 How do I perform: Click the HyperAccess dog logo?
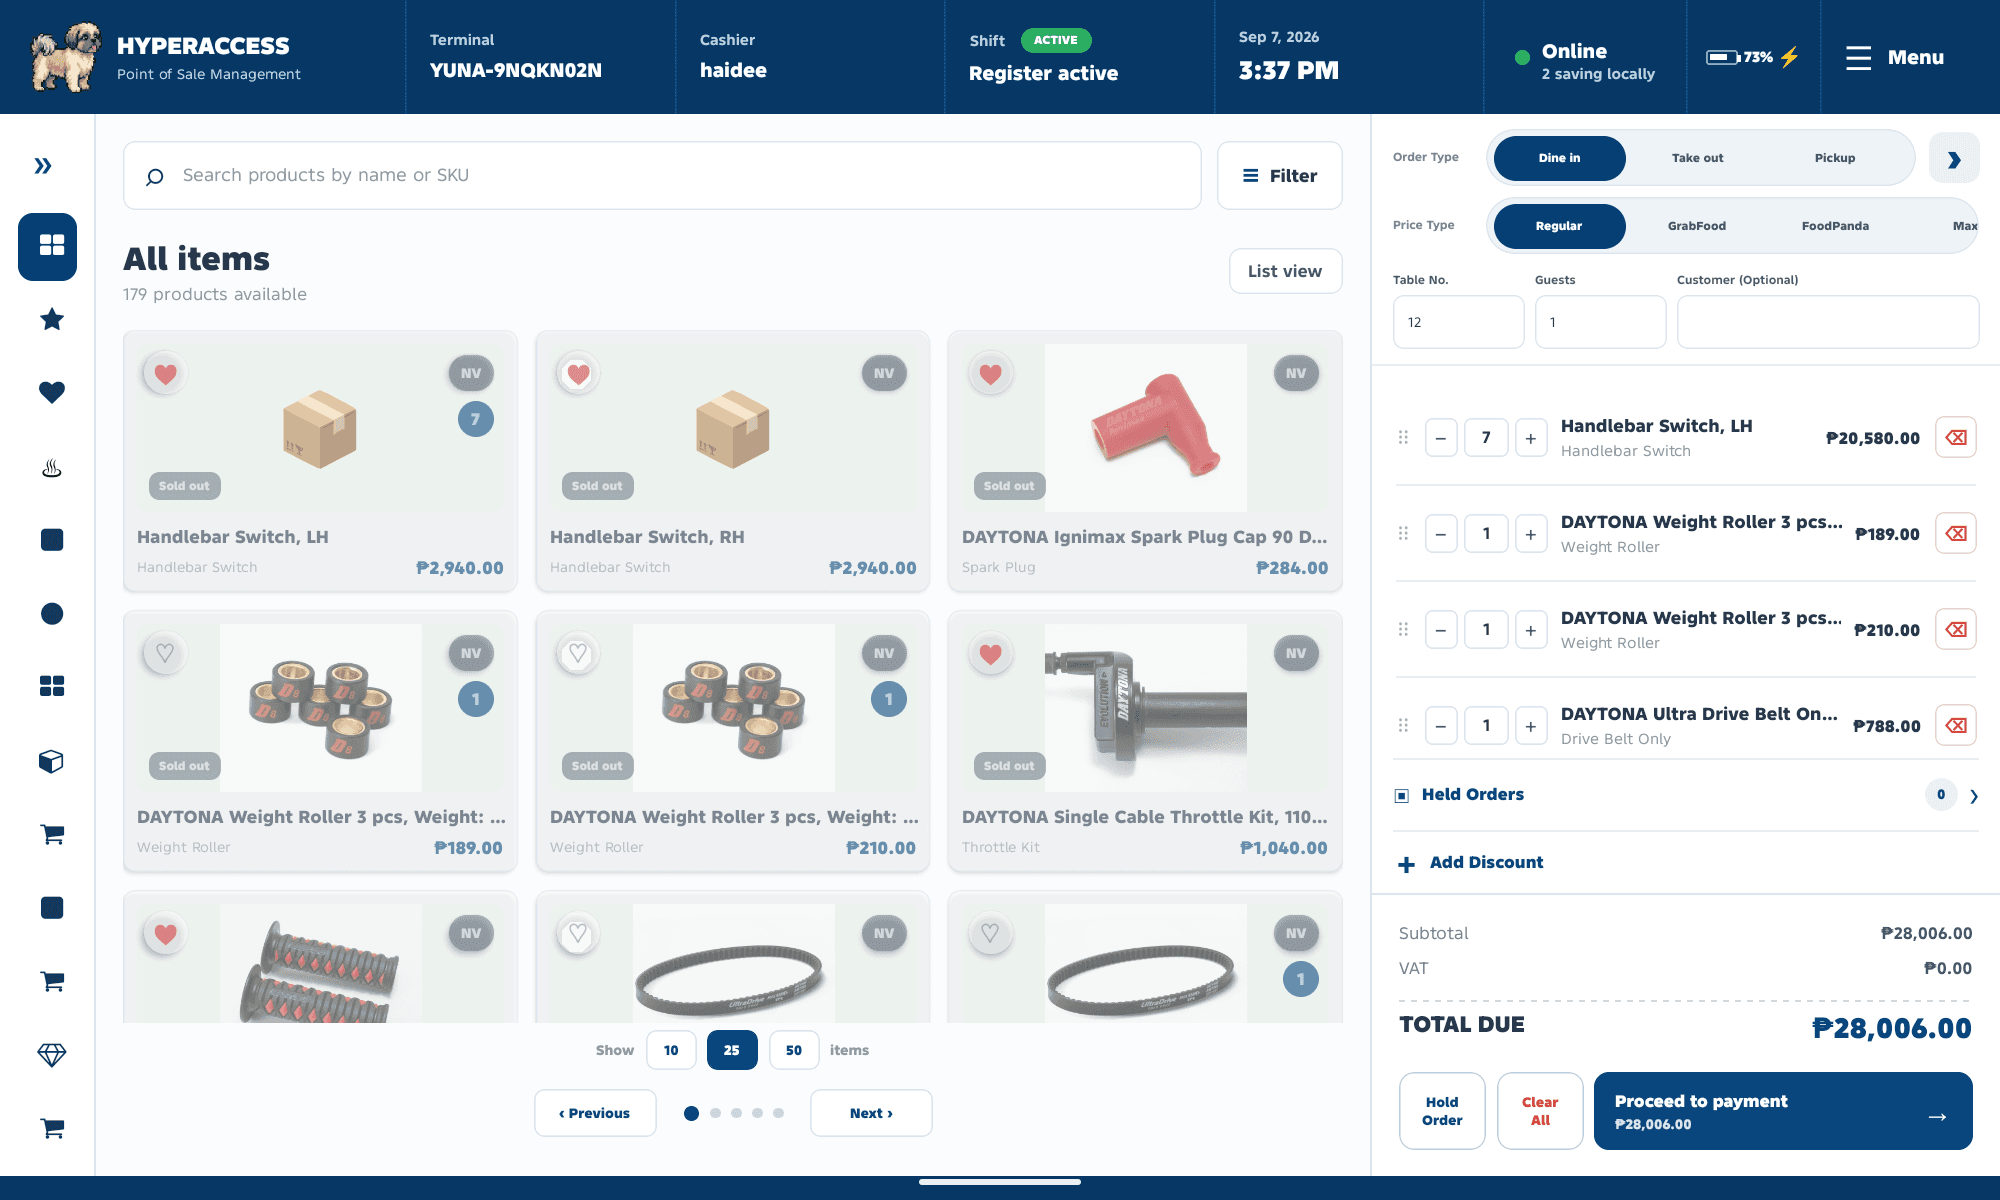[66, 57]
